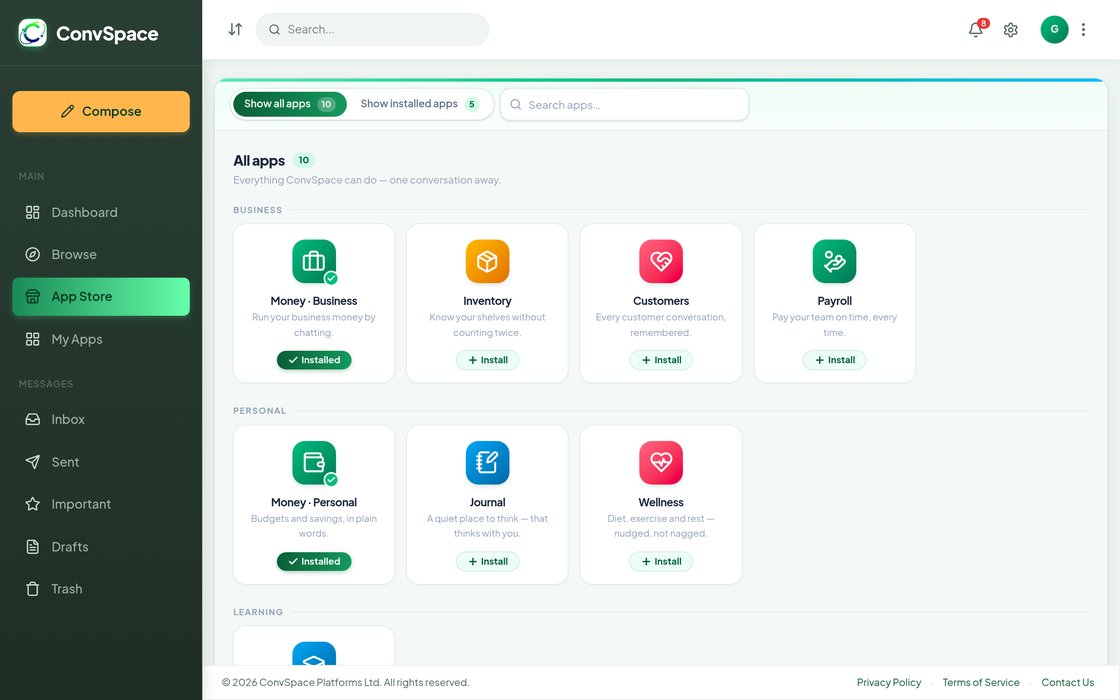
Task: Click the Inventory app title
Action: 487,301
